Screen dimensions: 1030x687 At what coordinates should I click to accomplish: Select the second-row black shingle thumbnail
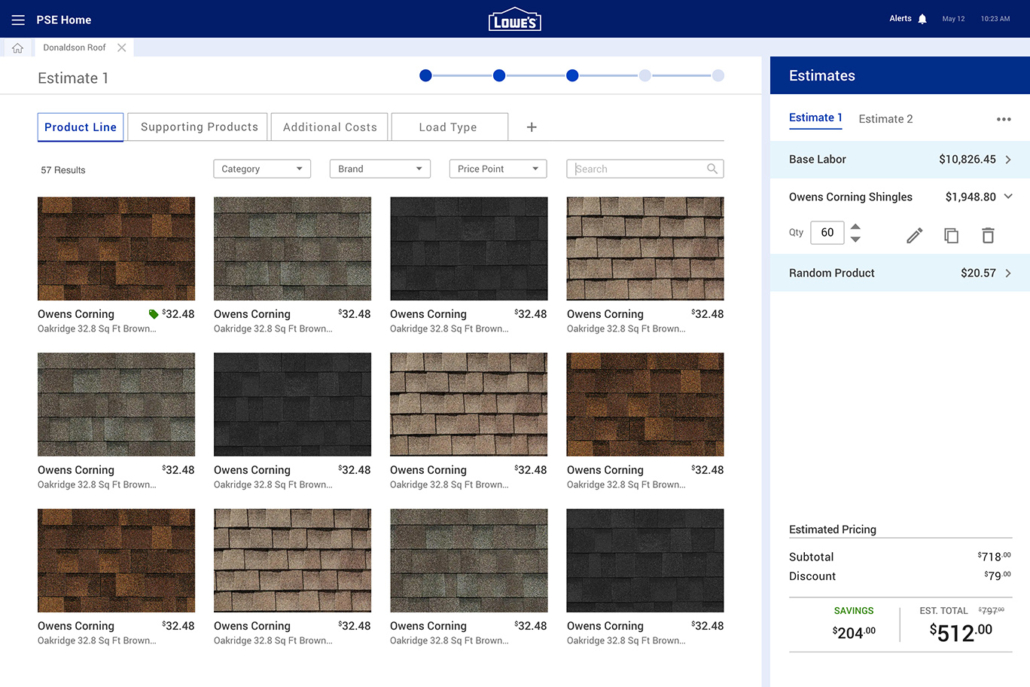292,405
